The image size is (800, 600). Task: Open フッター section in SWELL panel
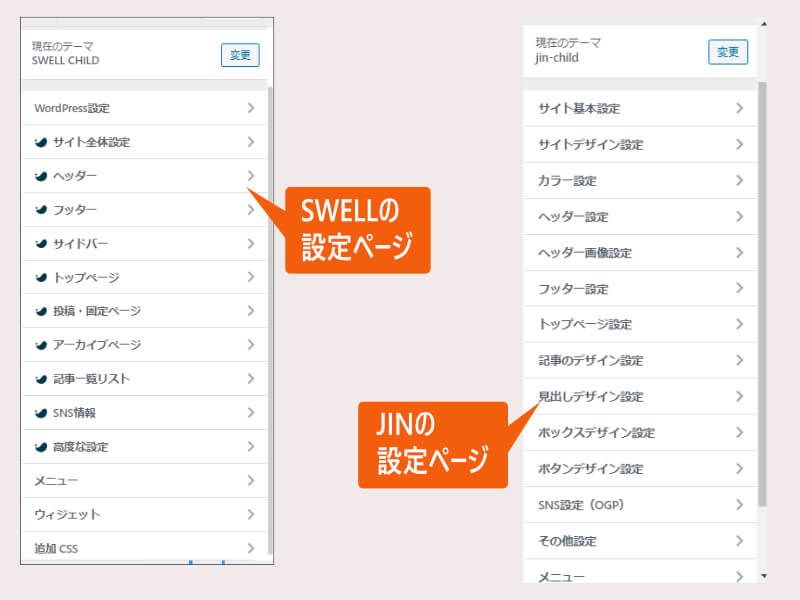[x=145, y=210]
